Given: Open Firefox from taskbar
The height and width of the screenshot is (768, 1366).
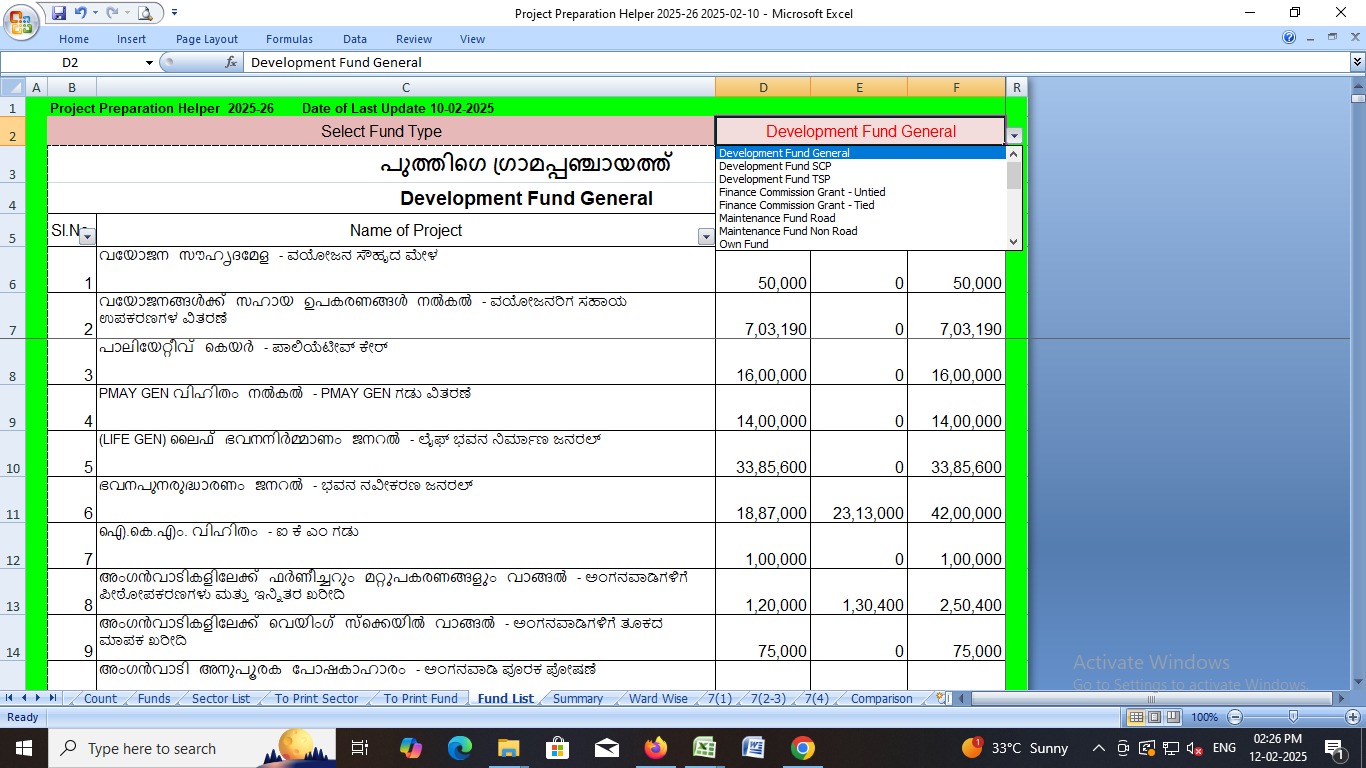Looking at the screenshot, I should tap(656, 748).
